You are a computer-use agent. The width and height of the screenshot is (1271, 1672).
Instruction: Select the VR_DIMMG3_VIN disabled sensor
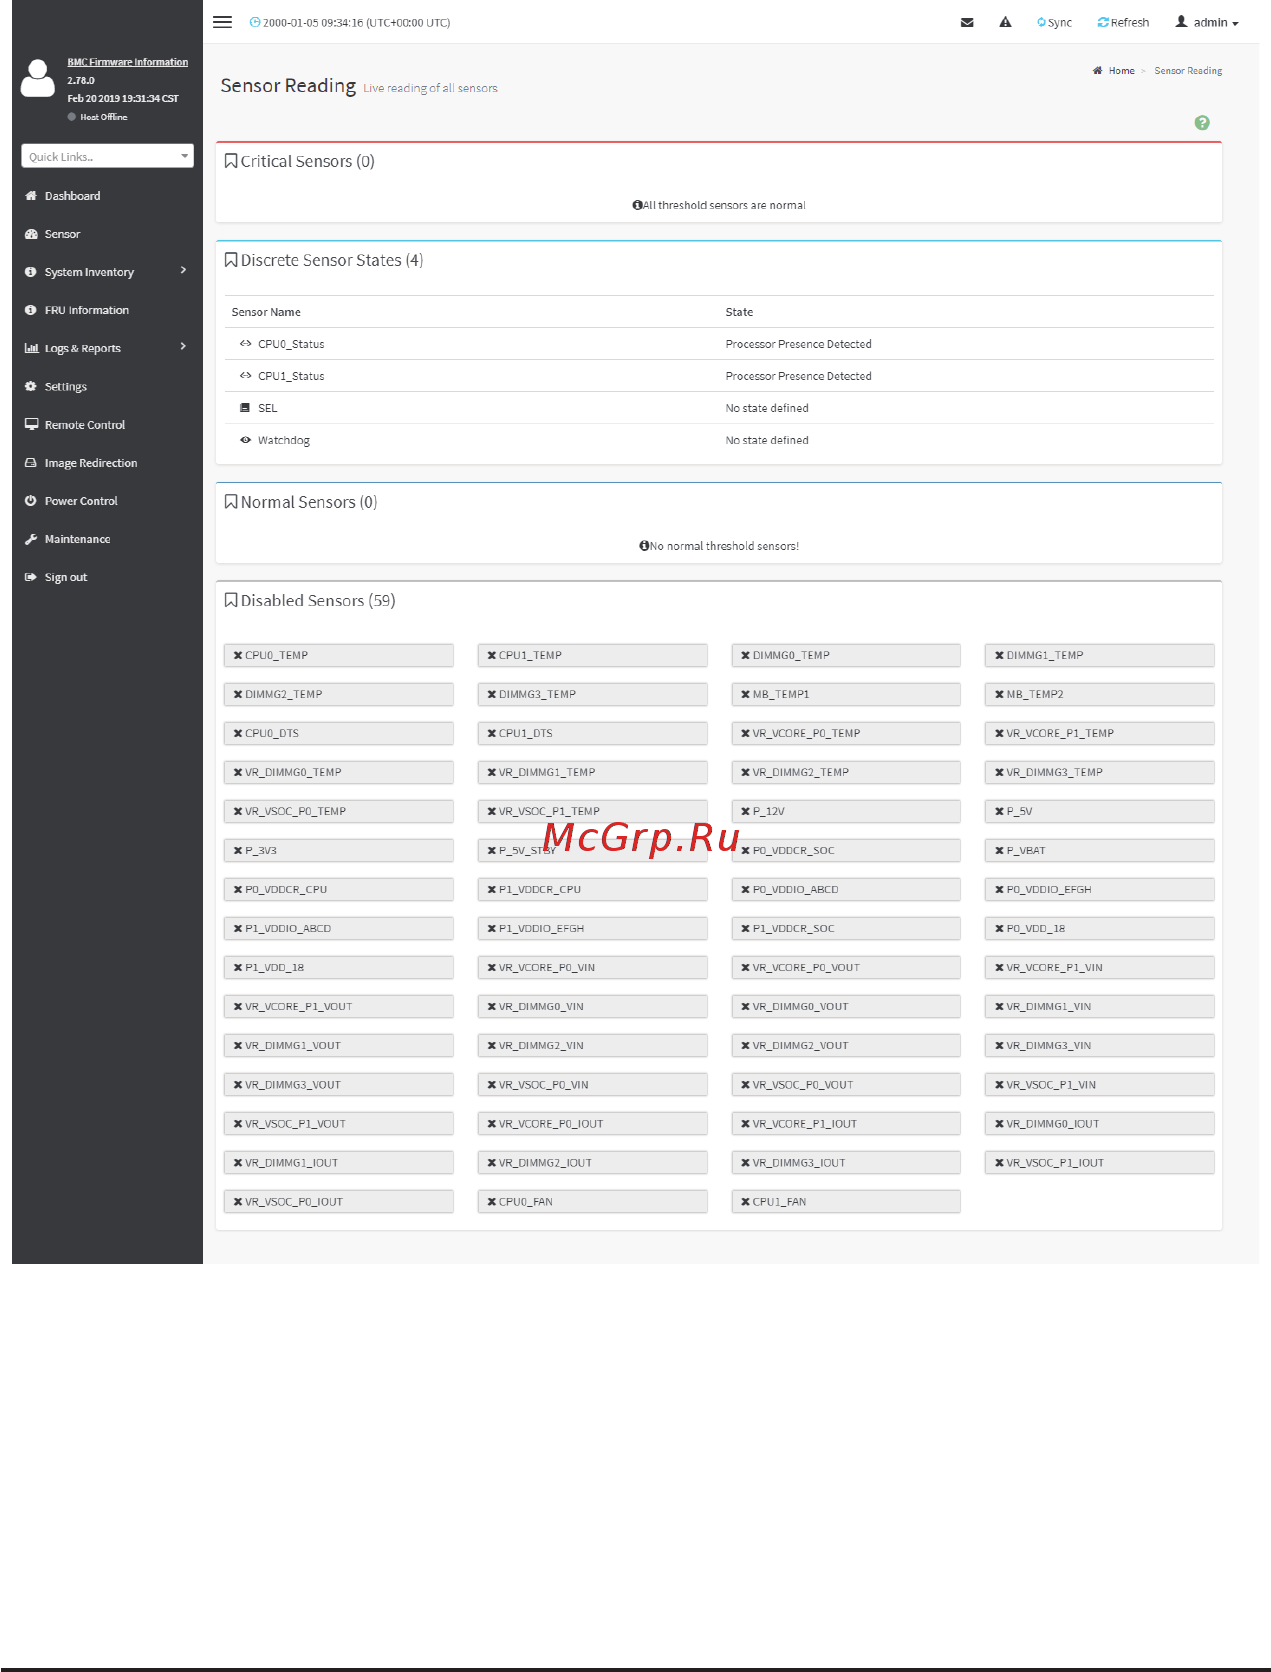pos(1100,1046)
